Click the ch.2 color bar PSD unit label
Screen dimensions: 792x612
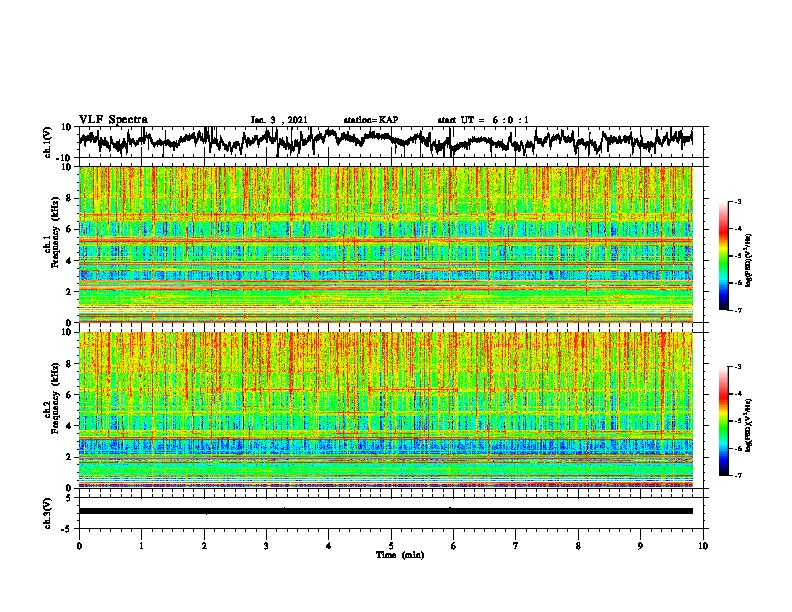click(748, 423)
